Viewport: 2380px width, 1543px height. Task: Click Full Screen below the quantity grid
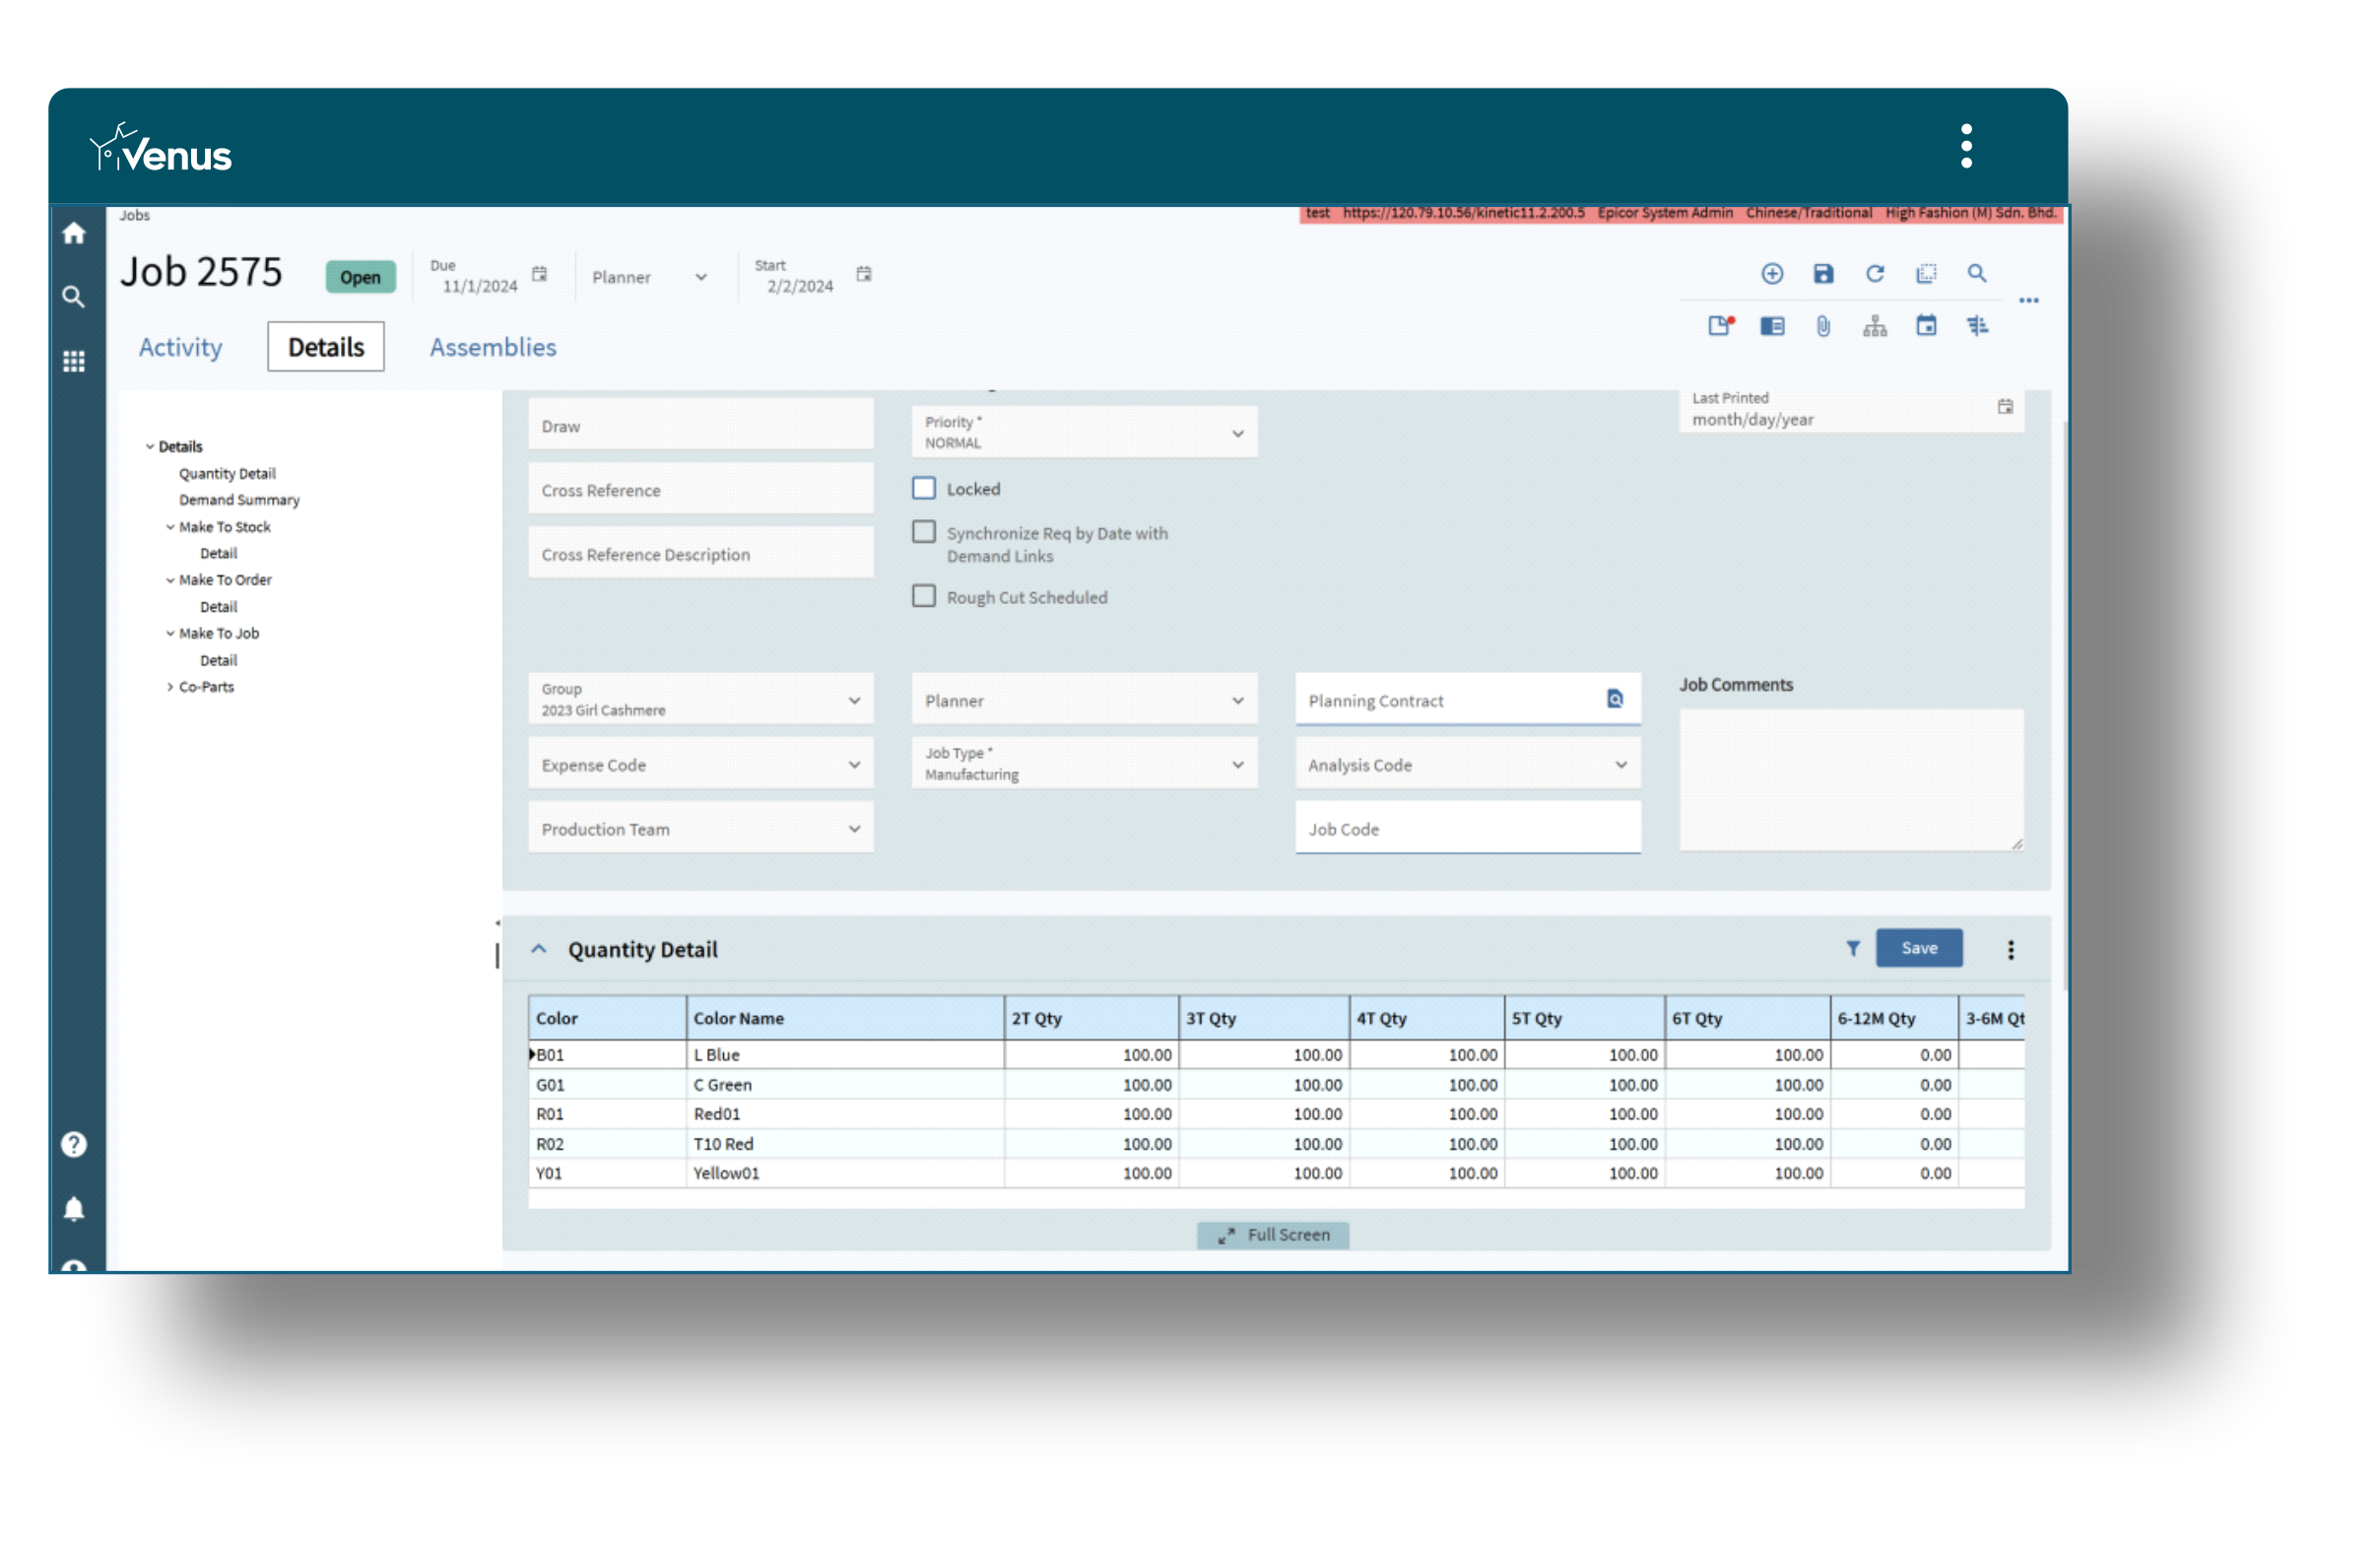coord(1273,1235)
